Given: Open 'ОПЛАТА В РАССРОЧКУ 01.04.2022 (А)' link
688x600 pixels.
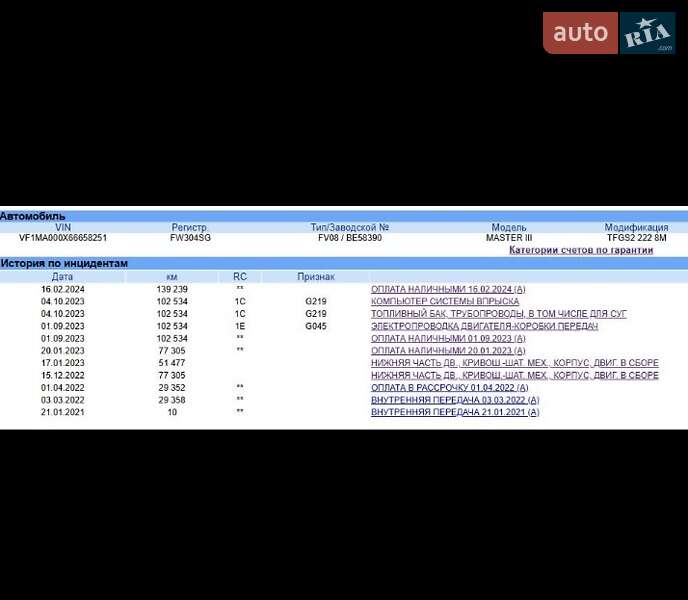Looking at the screenshot, I should coord(451,387).
